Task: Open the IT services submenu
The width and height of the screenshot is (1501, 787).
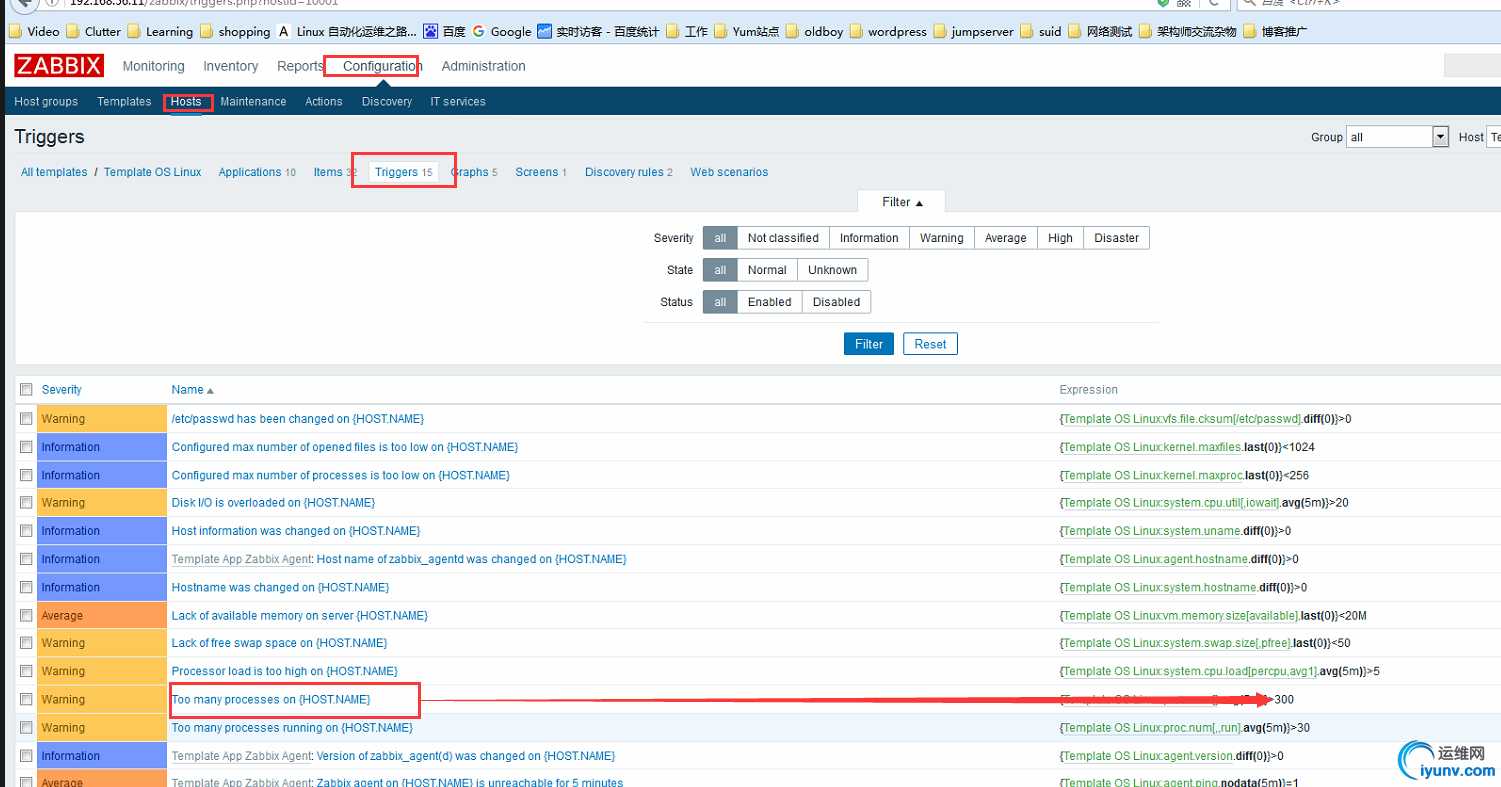Action: [x=458, y=102]
